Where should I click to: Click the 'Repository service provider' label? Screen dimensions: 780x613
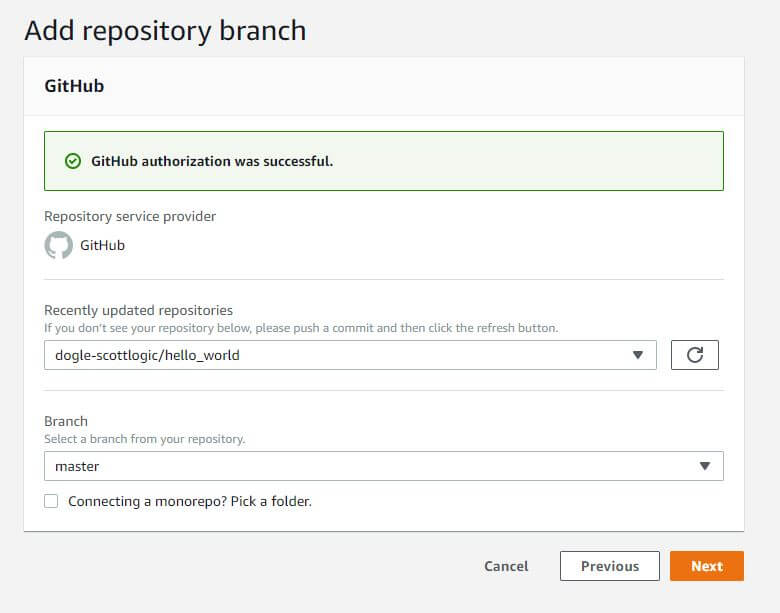coord(130,216)
